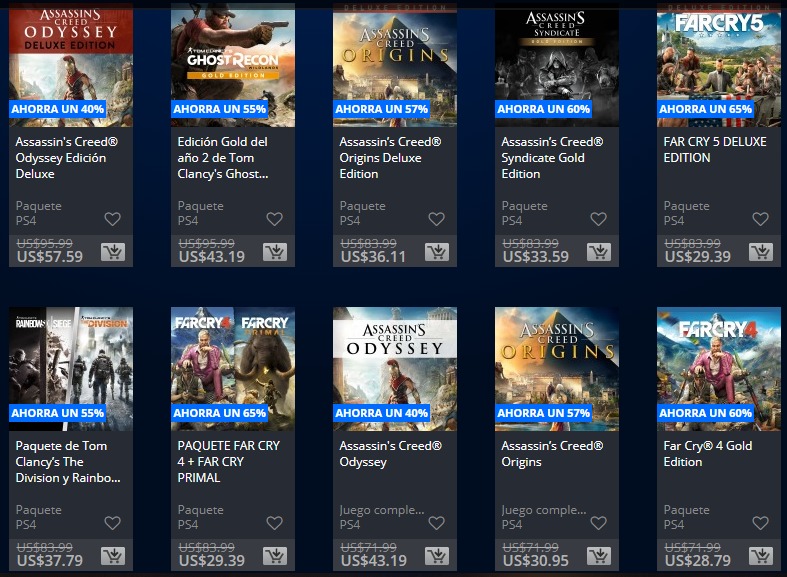Toggle wishlist heart on Assassin's Creed Origins standard
The width and height of the screenshot is (787, 577).
(598, 523)
